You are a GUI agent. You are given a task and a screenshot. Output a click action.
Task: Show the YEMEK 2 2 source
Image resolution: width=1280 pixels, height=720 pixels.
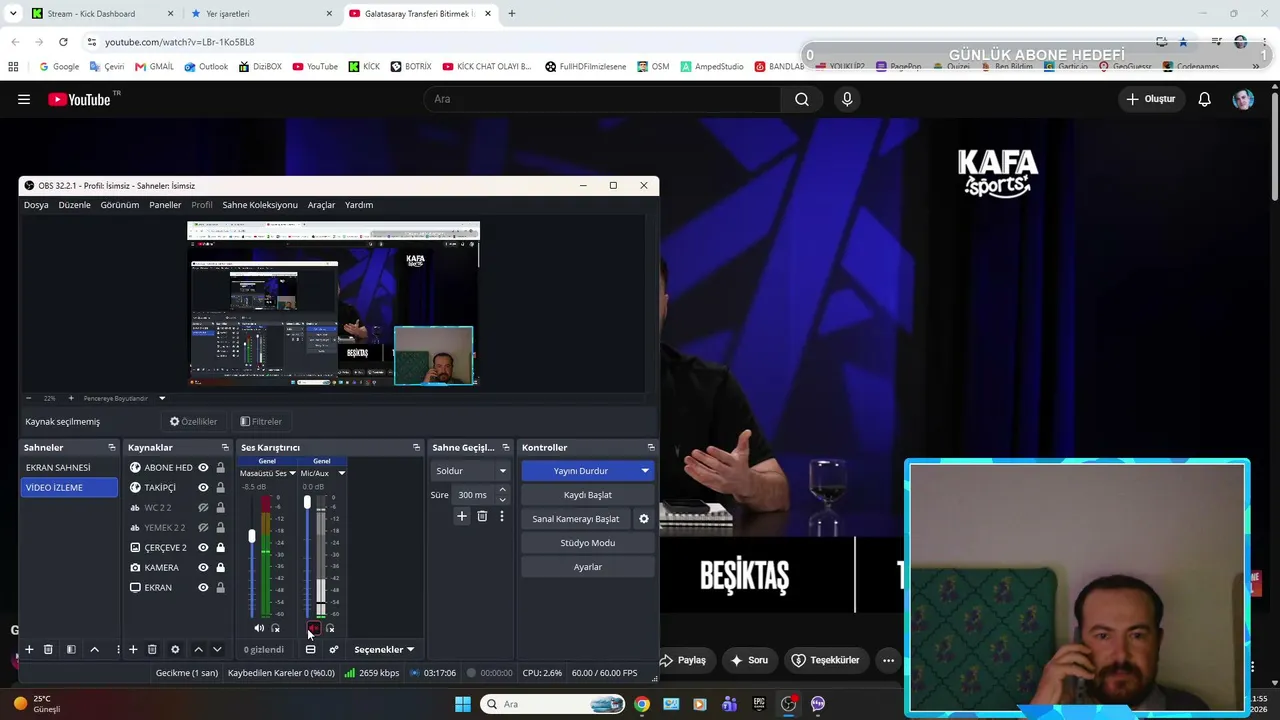(x=203, y=527)
